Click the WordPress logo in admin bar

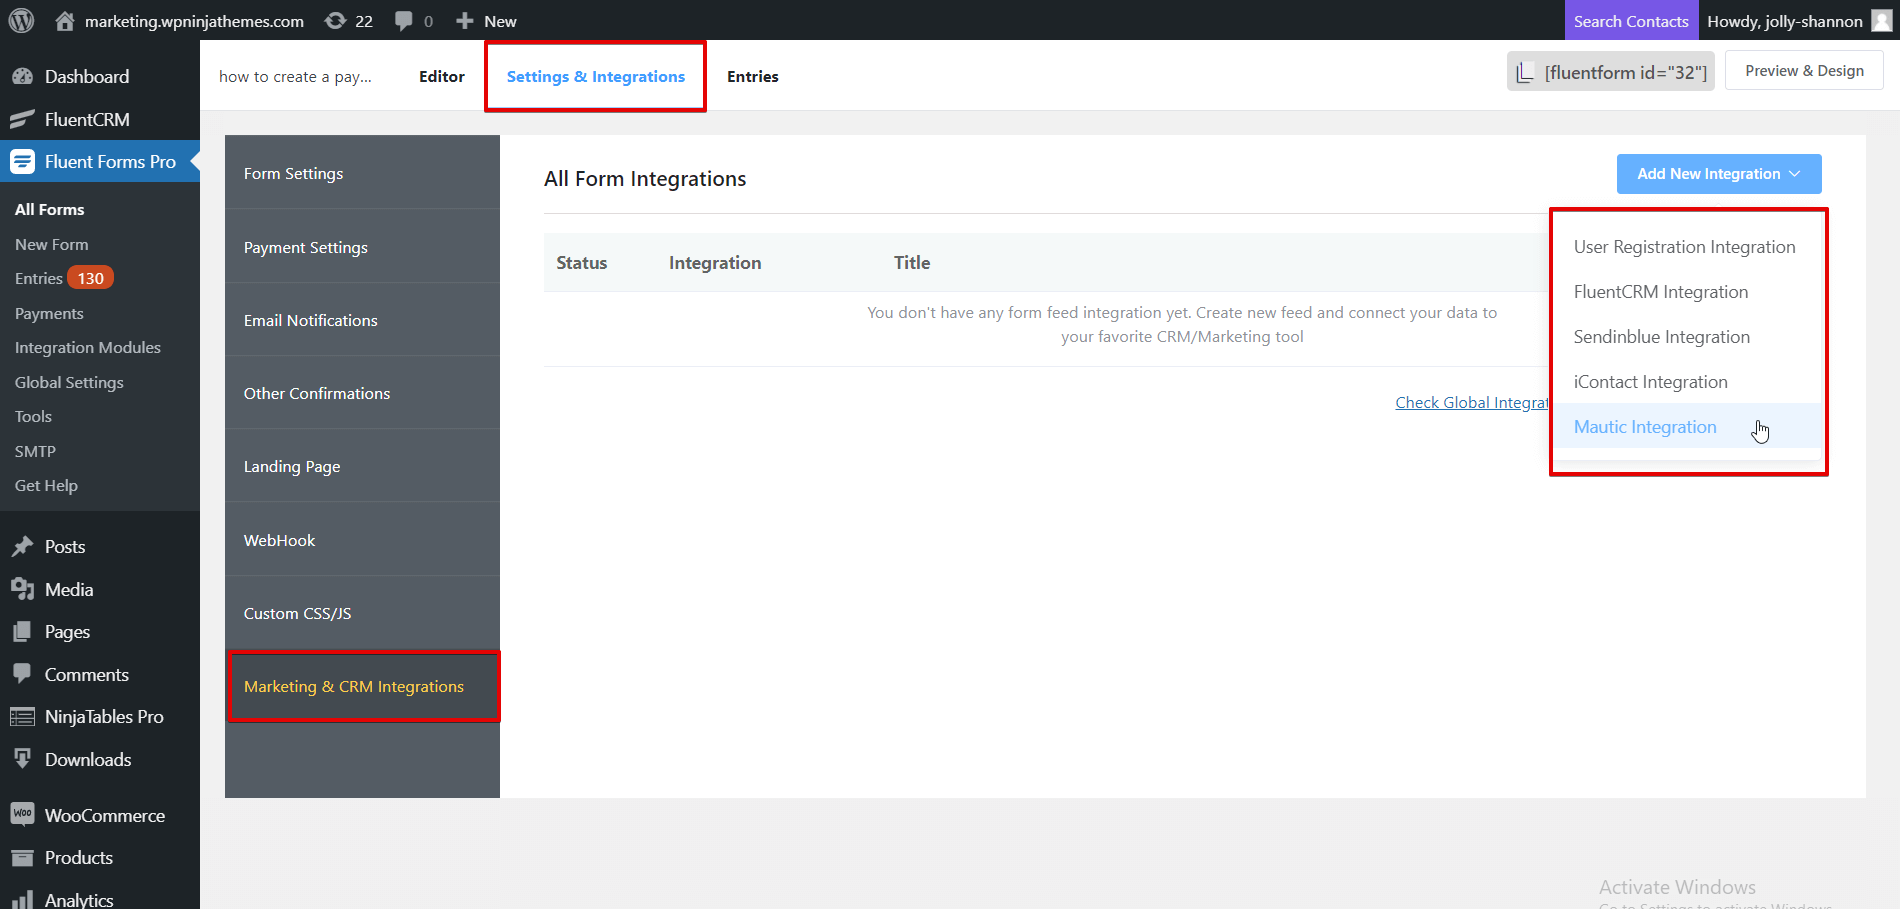click(21, 20)
